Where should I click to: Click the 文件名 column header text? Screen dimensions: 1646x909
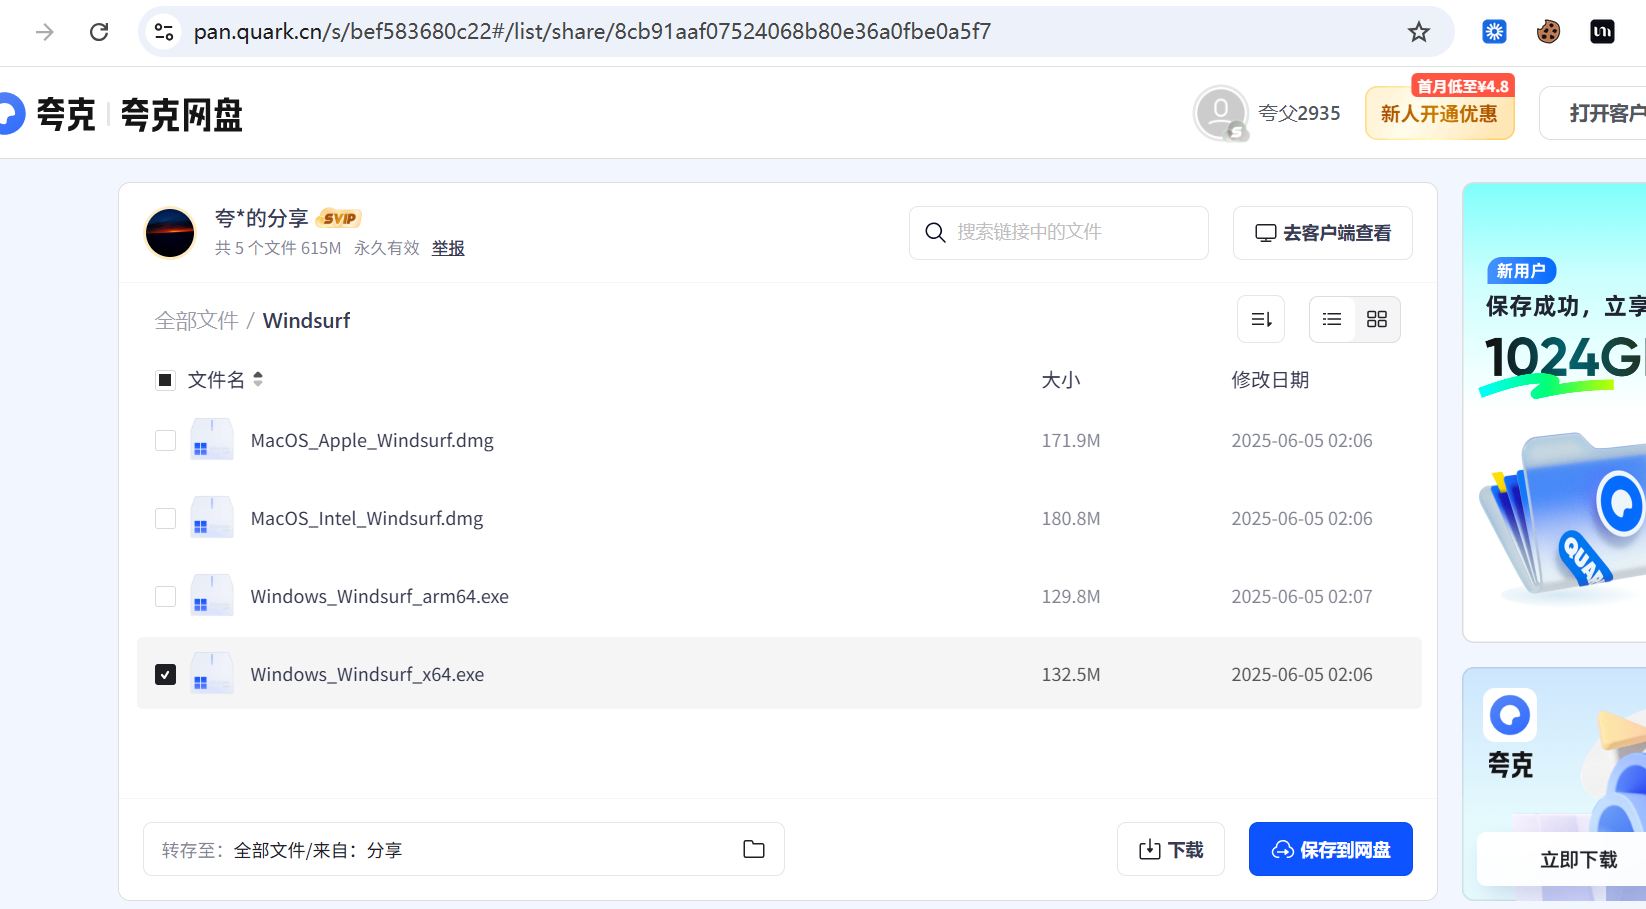pyautogui.click(x=216, y=380)
